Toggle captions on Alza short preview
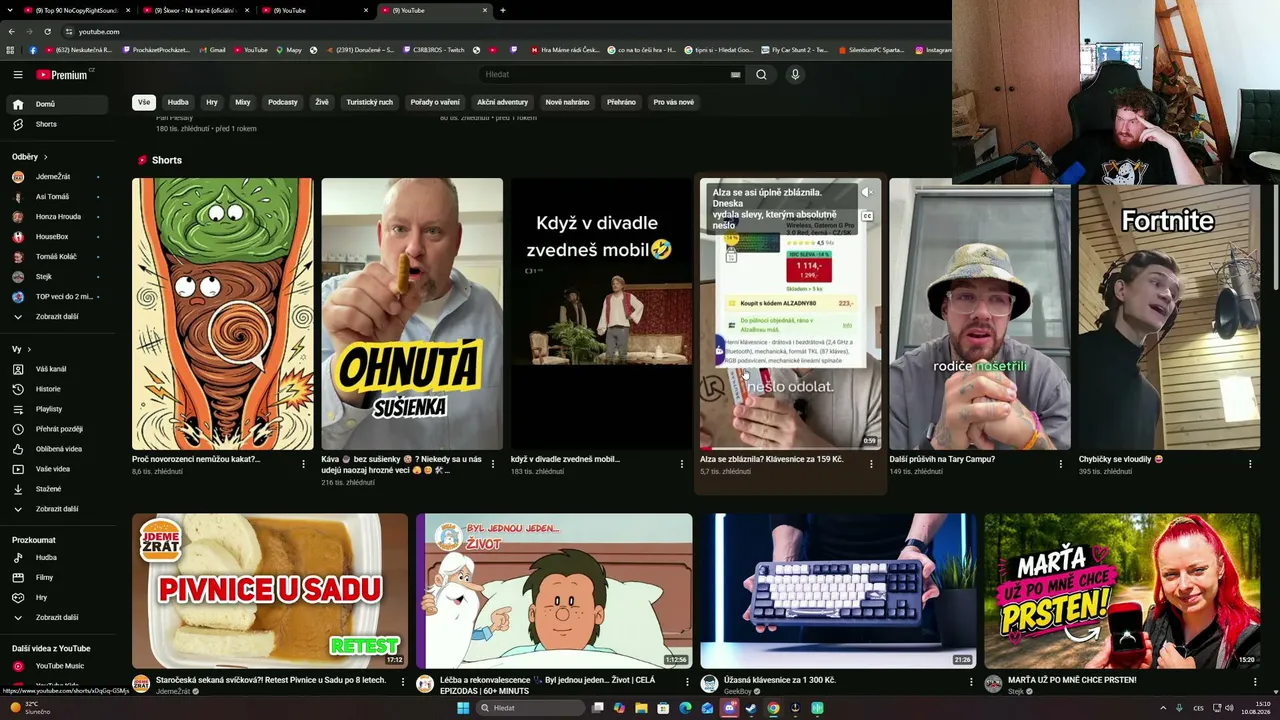Image resolution: width=1280 pixels, height=720 pixels. (x=867, y=216)
